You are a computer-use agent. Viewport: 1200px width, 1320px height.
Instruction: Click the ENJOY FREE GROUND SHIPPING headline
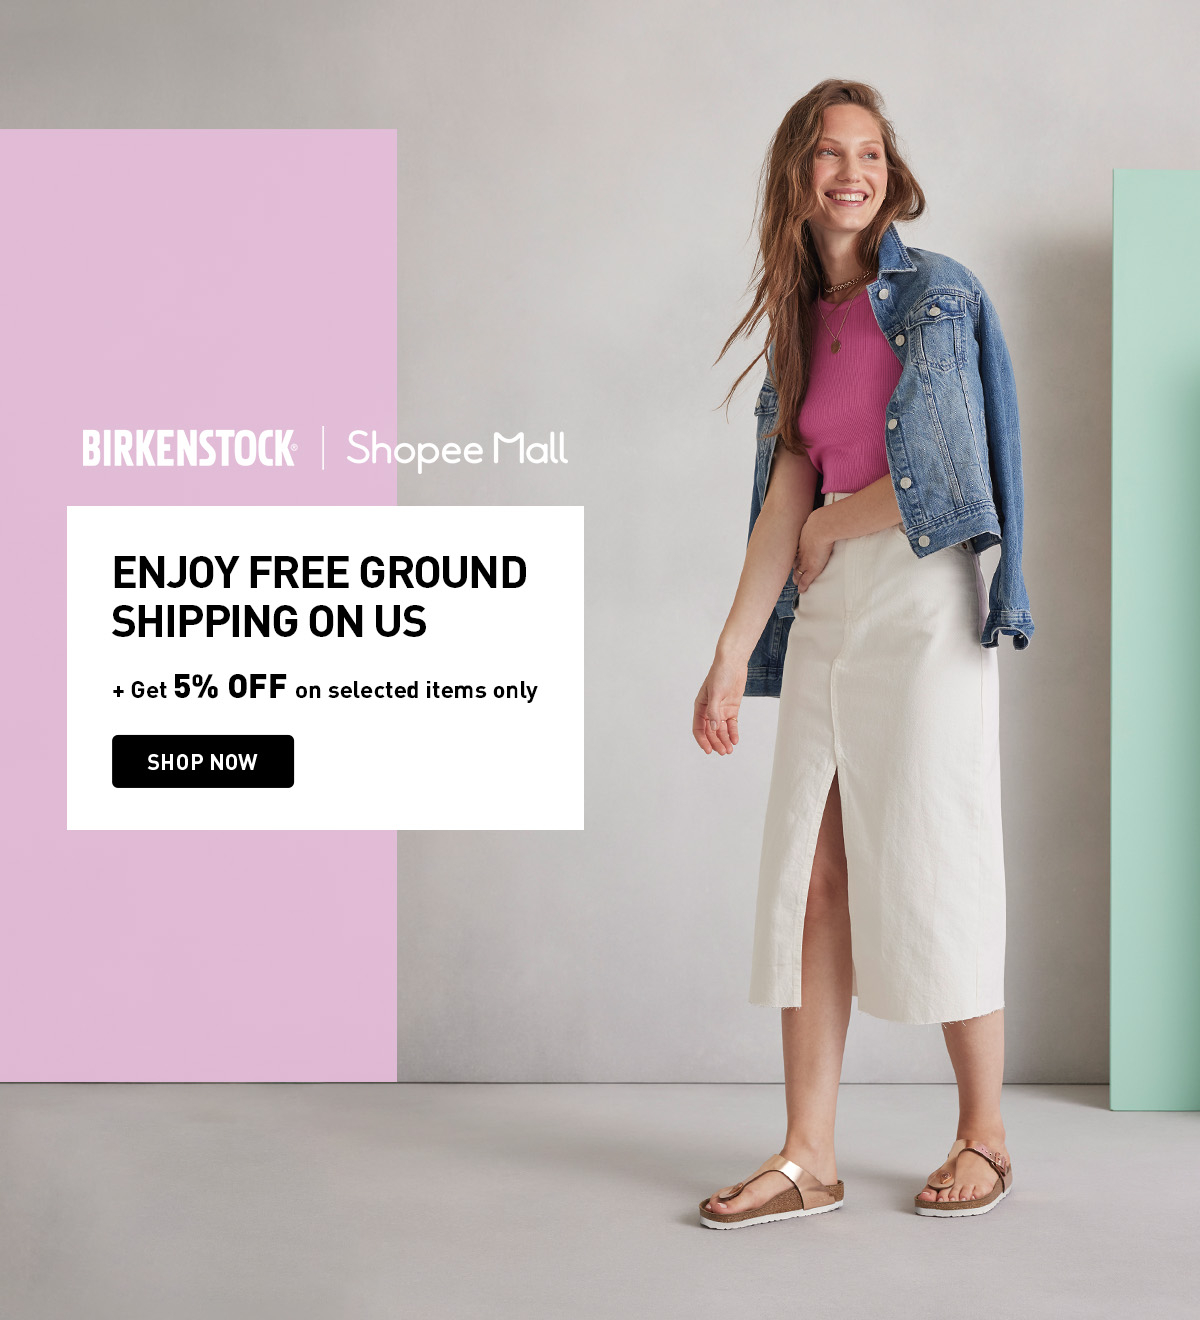click(x=319, y=597)
